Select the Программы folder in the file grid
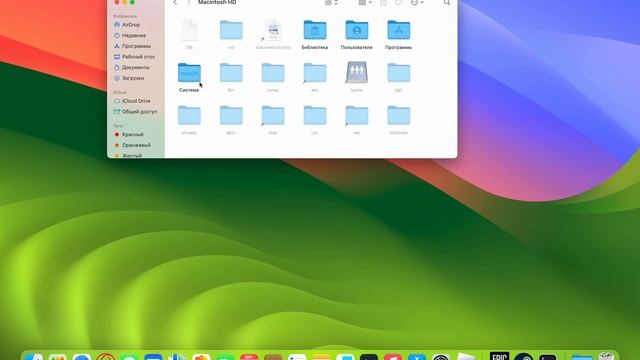This screenshot has width=640, height=360. click(398, 35)
